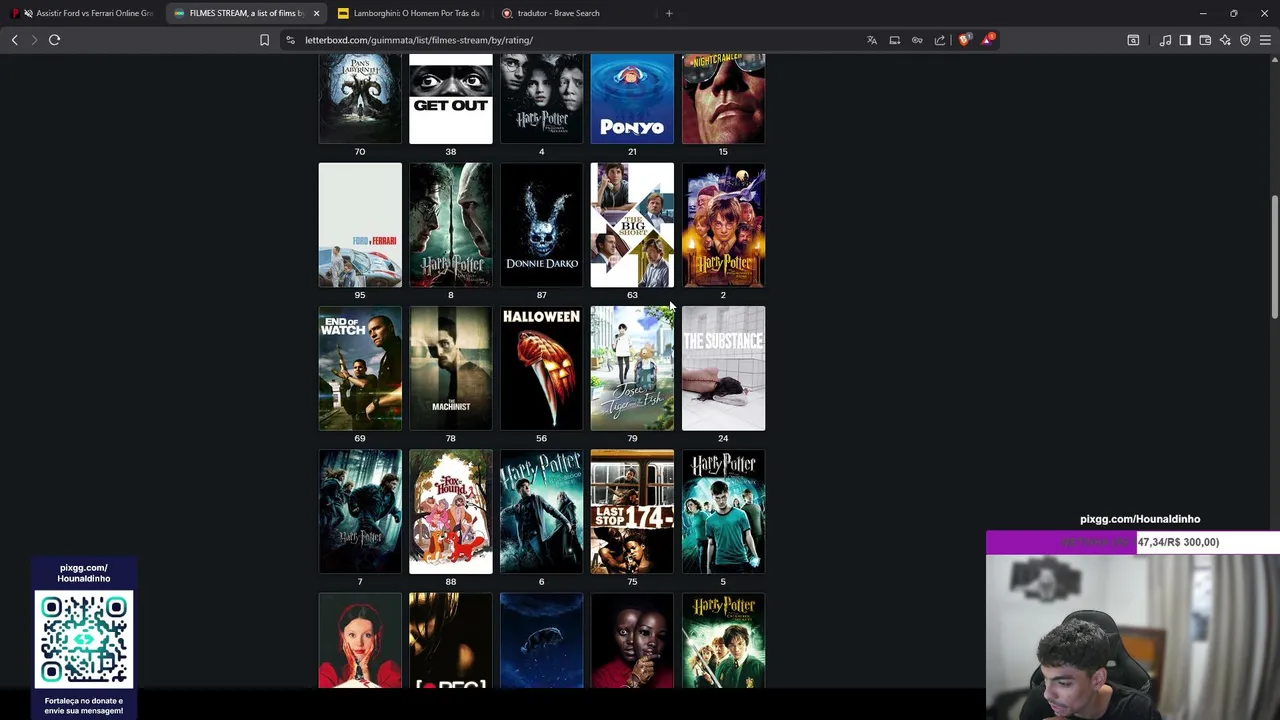The height and width of the screenshot is (720, 1280).
Task: Open the tab search icon
Action: point(1133,40)
